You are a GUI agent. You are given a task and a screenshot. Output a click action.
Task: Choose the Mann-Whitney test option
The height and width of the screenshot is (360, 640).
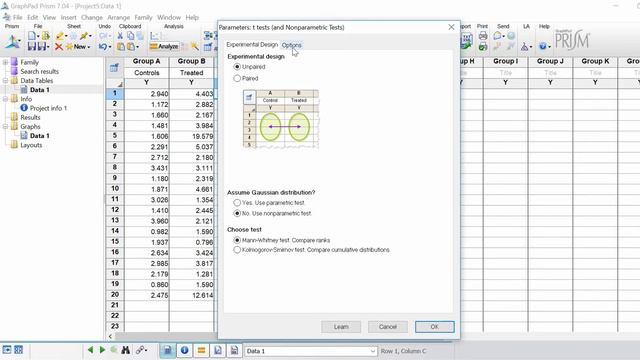237,240
